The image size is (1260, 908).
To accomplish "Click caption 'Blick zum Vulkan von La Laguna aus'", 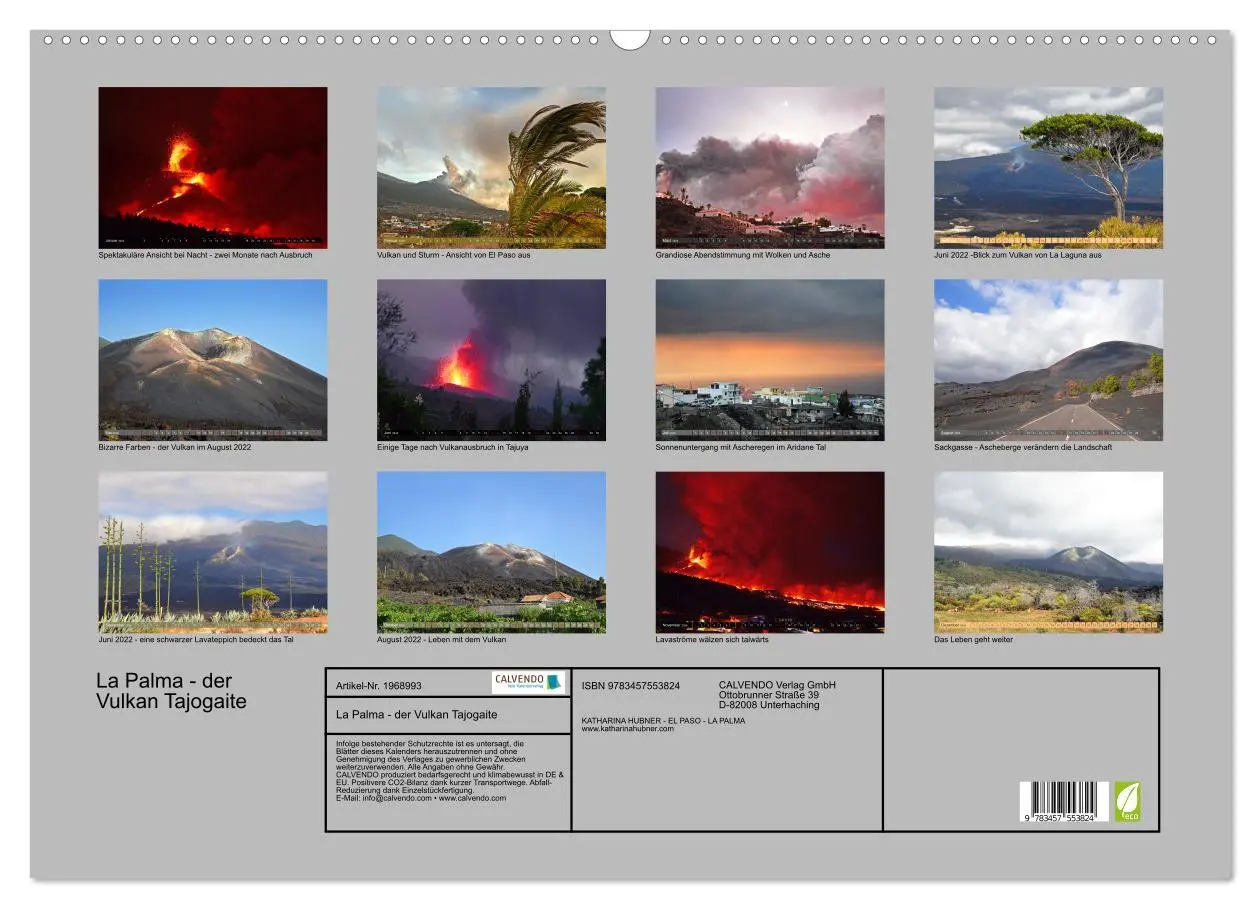I will (x=1037, y=255).
